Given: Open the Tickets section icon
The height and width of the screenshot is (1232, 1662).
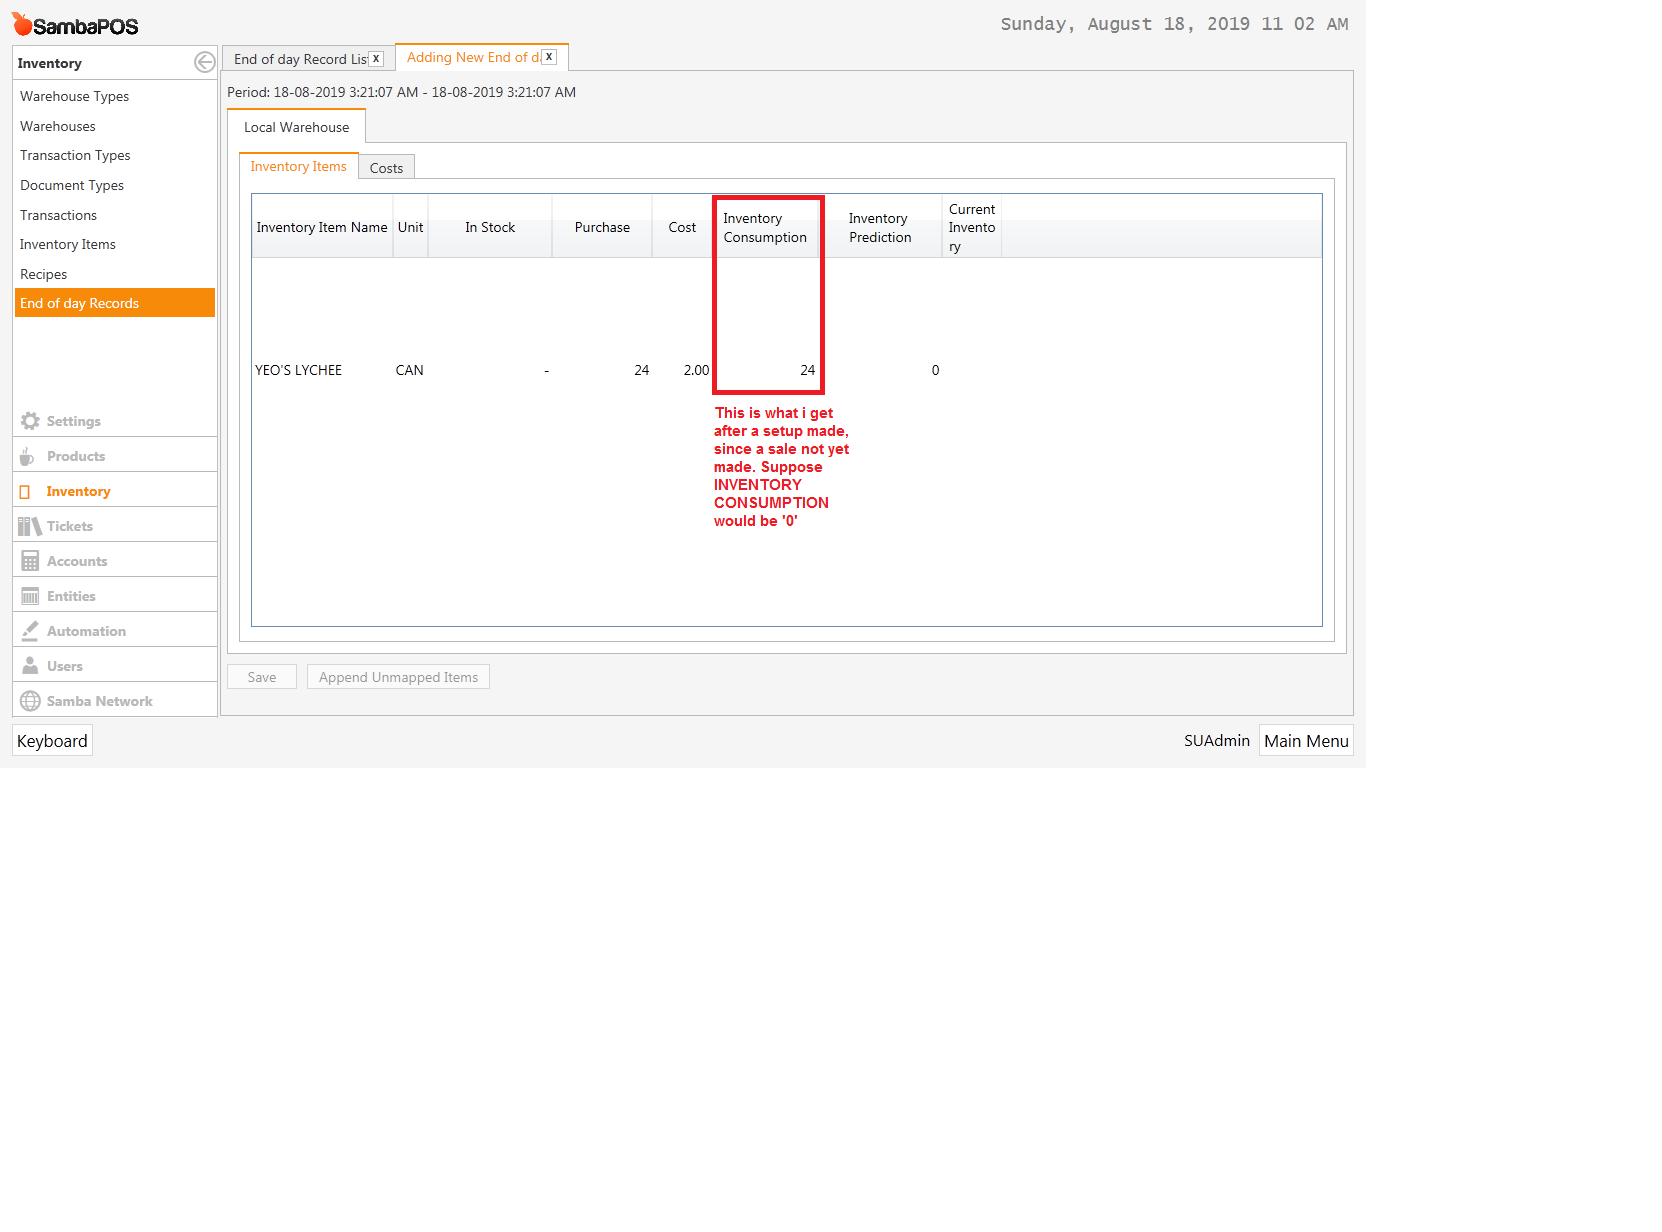Looking at the screenshot, I should pyautogui.click(x=28, y=525).
